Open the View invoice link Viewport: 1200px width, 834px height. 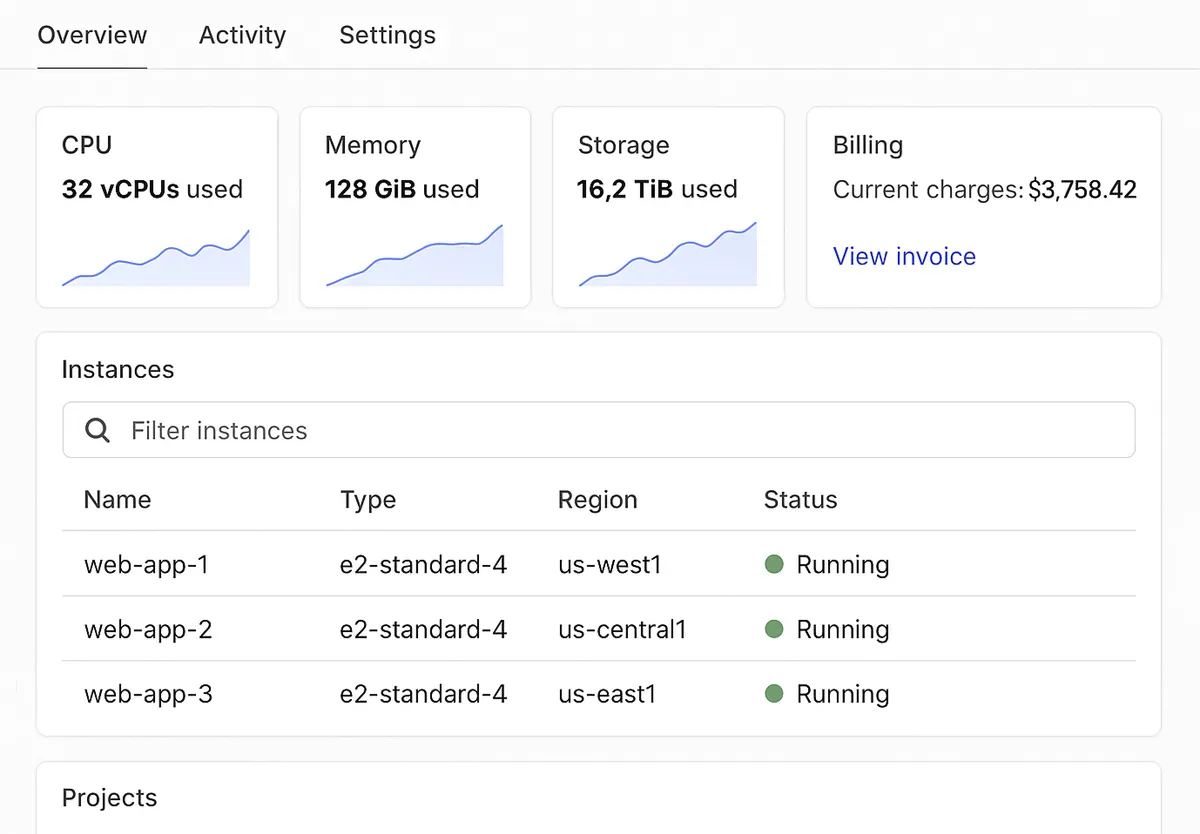click(904, 256)
